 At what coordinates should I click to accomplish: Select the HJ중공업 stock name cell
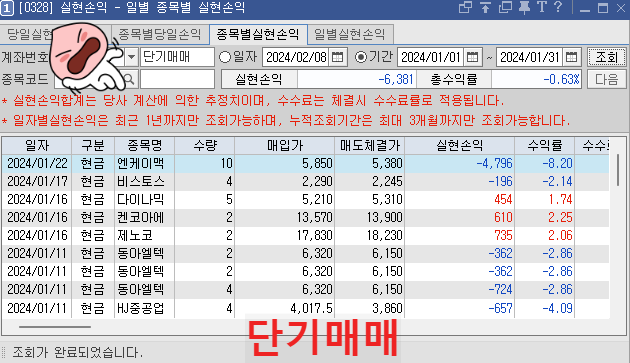point(144,308)
